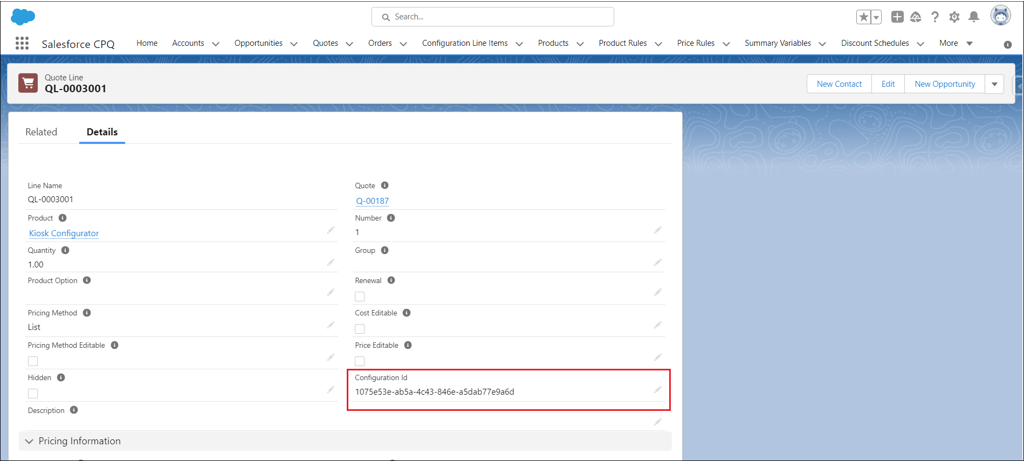Click the Favorites star icon
1024x461 pixels.
click(863, 18)
